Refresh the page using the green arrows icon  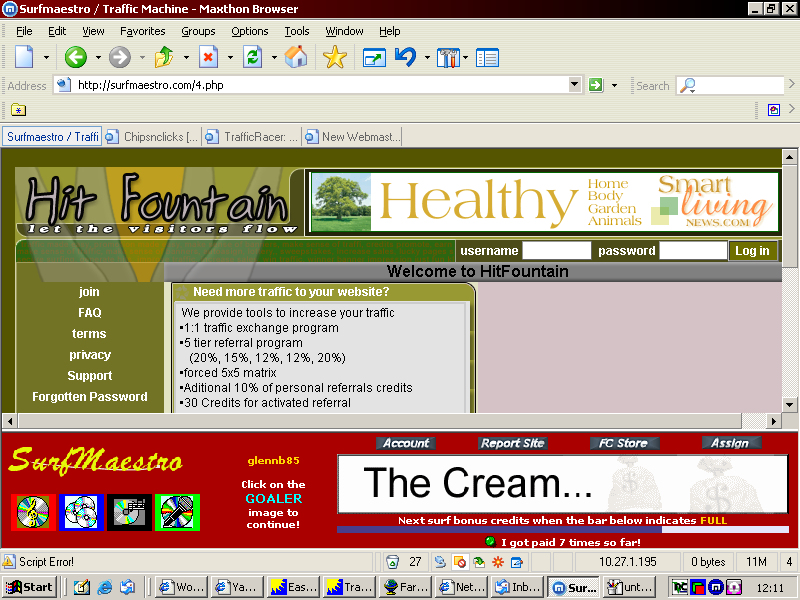point(253,57)
